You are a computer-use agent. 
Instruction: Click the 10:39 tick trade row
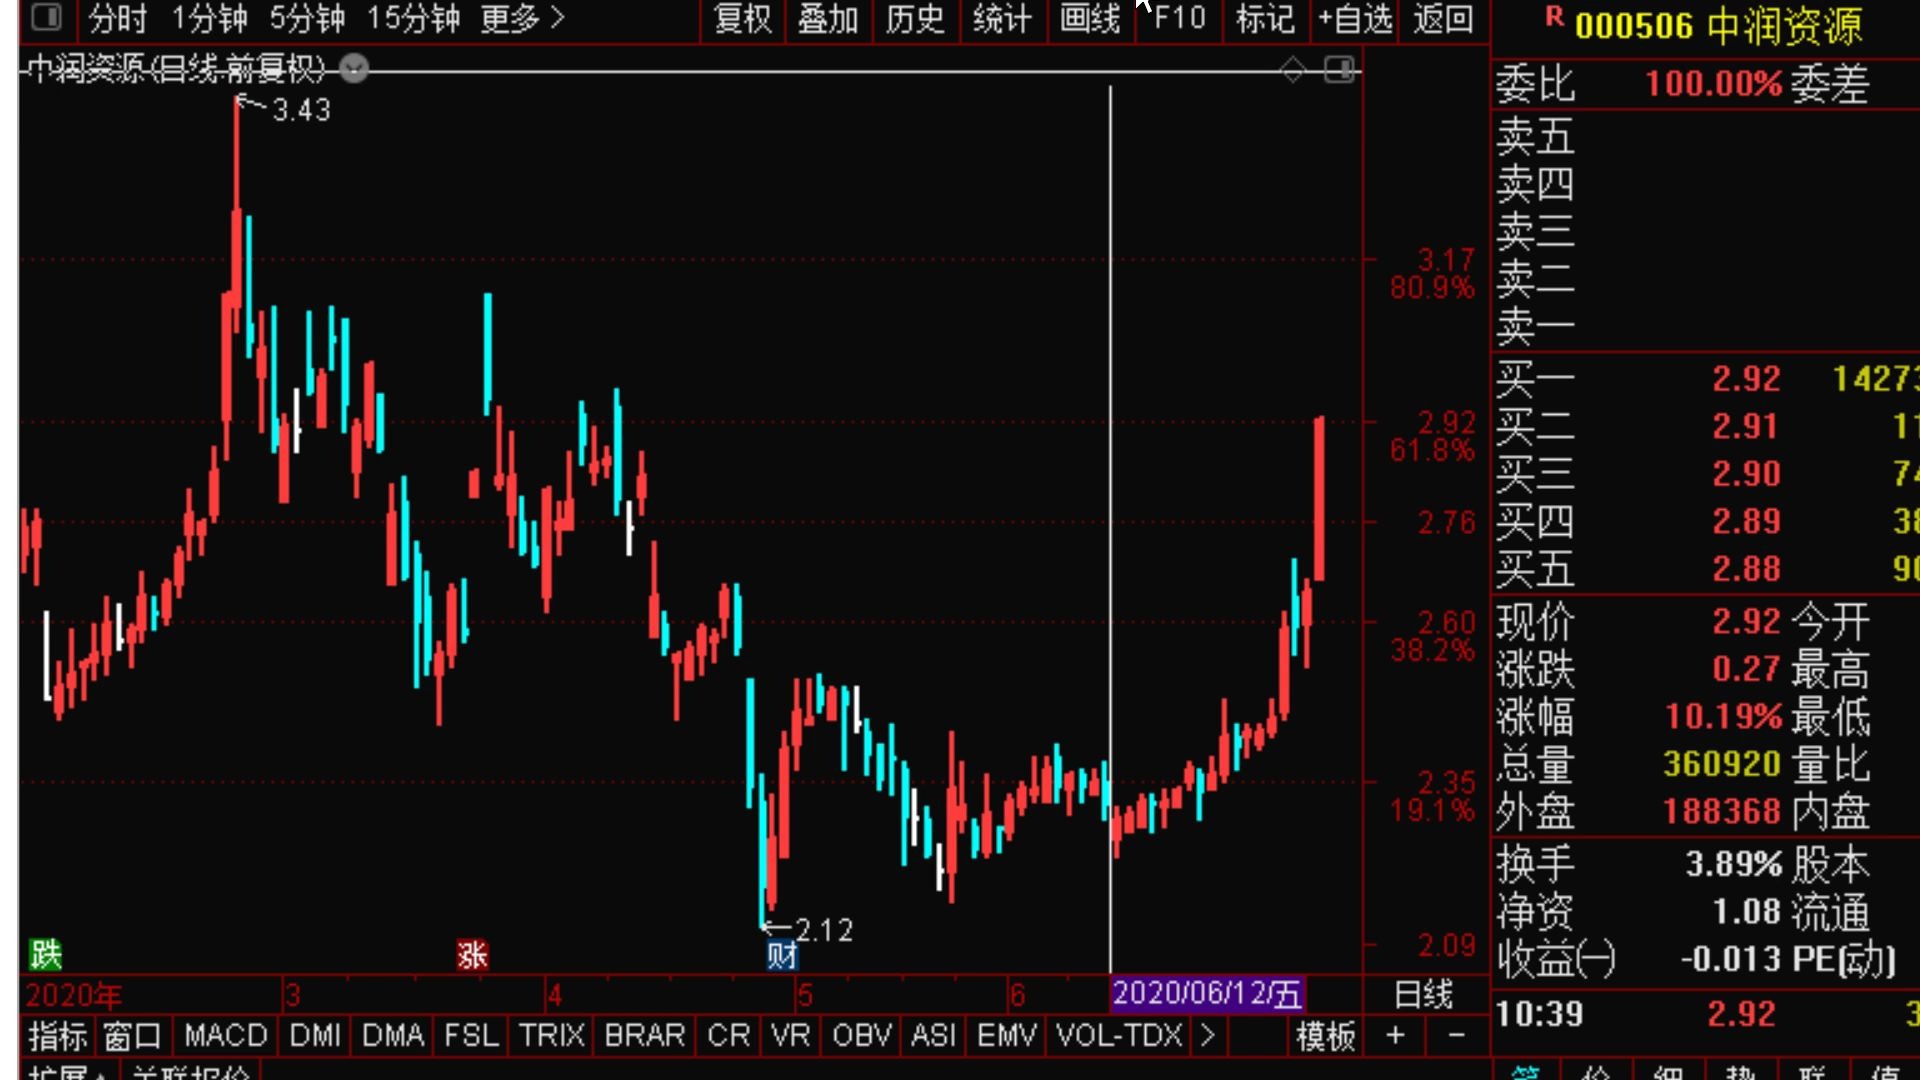[x=1705, y=1014]
